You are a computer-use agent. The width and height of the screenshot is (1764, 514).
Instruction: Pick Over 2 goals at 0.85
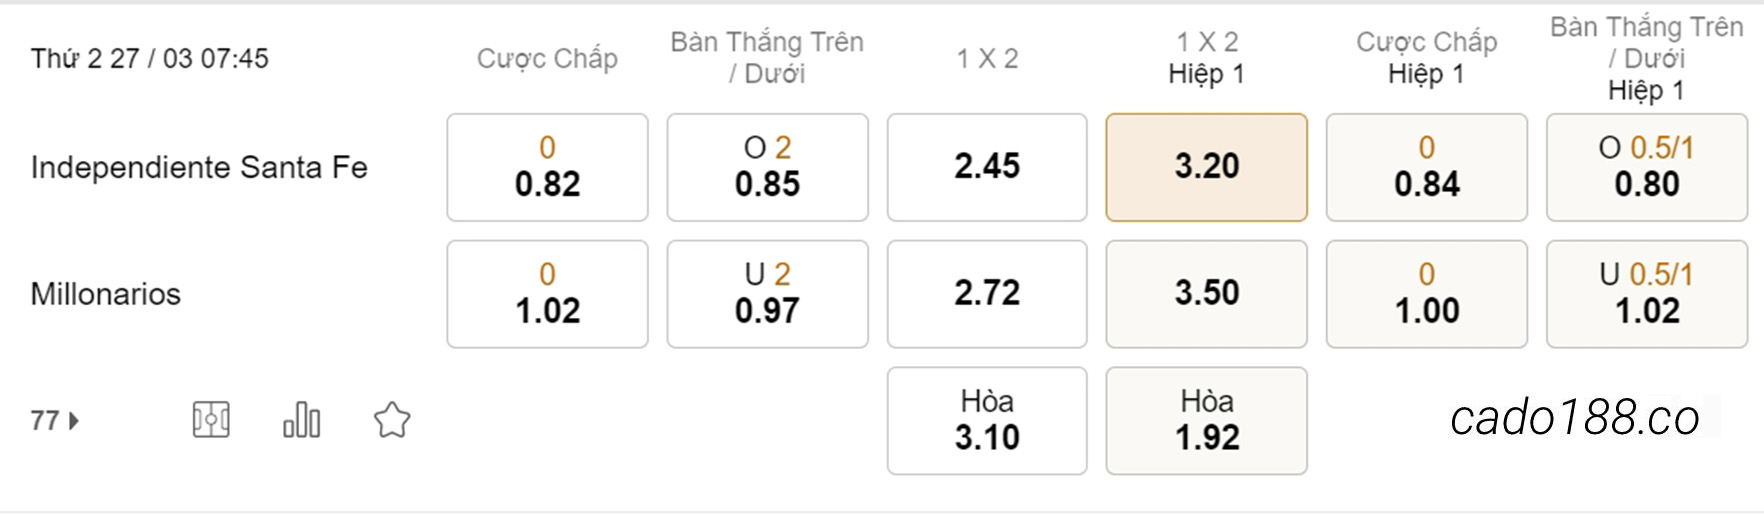(x=767, y=167)
